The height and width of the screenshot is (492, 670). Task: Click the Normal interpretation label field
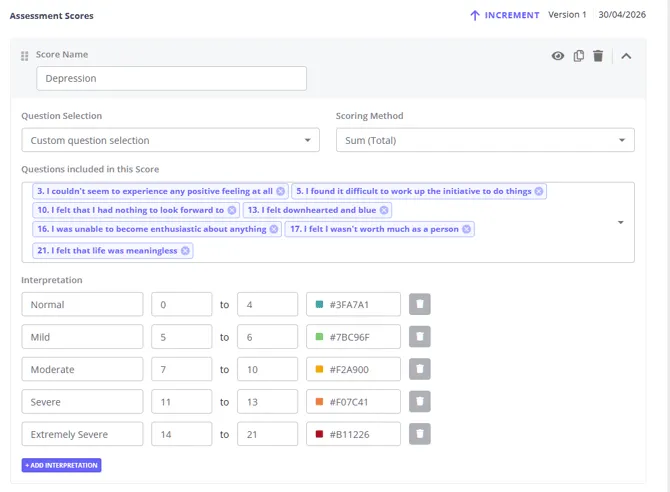tap(82, 304)
